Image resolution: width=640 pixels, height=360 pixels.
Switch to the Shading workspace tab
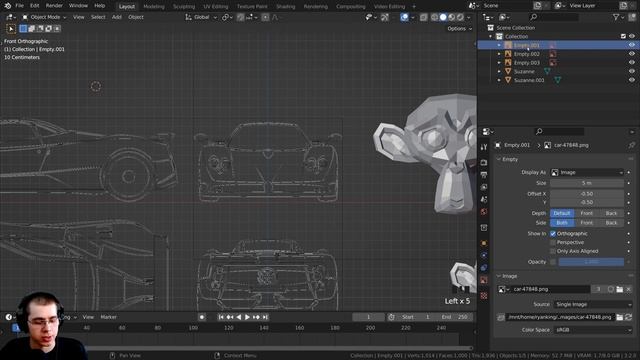[x=285, y=7]
